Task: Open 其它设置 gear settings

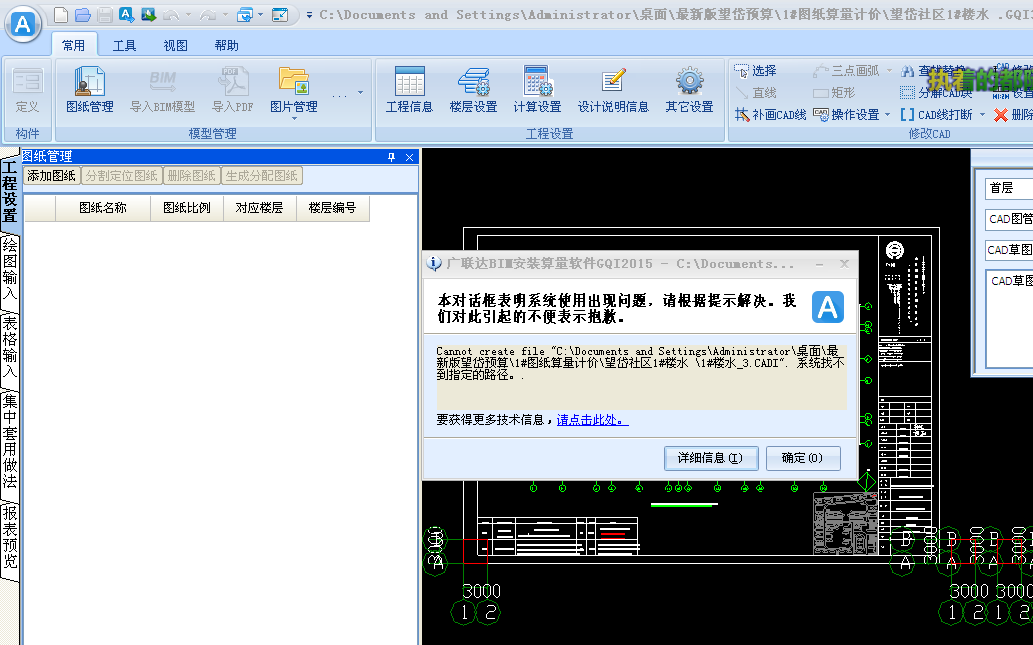Action: click(x=689, y=90)
